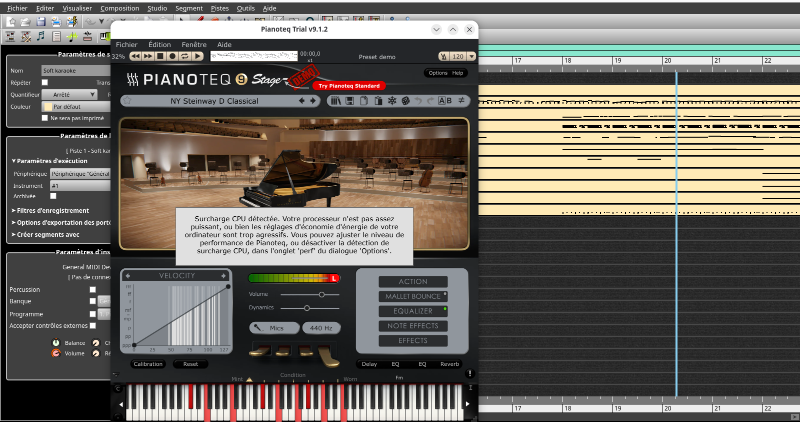The image size is (800, 422).
Task: Click Rosegarden print toolbar icon
Action: pyautogui.click(x=56, y=21)
